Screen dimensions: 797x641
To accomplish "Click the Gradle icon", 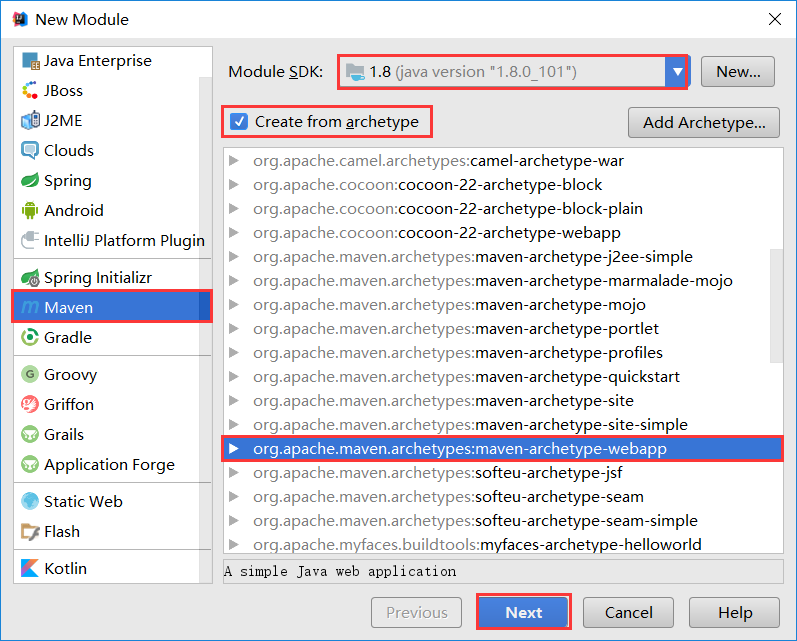I will pos(30,337).
